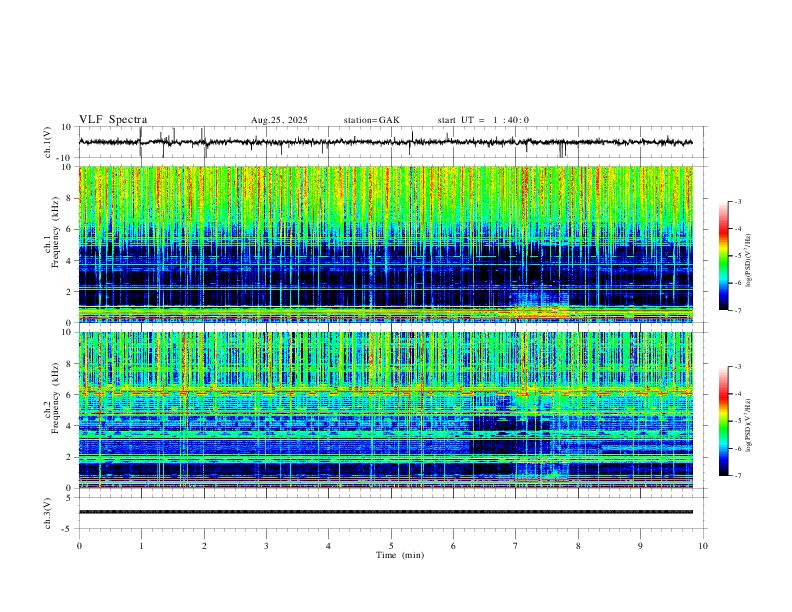Click time axis tick label '0'
This screenshot has width=792, height=612.
79,546
